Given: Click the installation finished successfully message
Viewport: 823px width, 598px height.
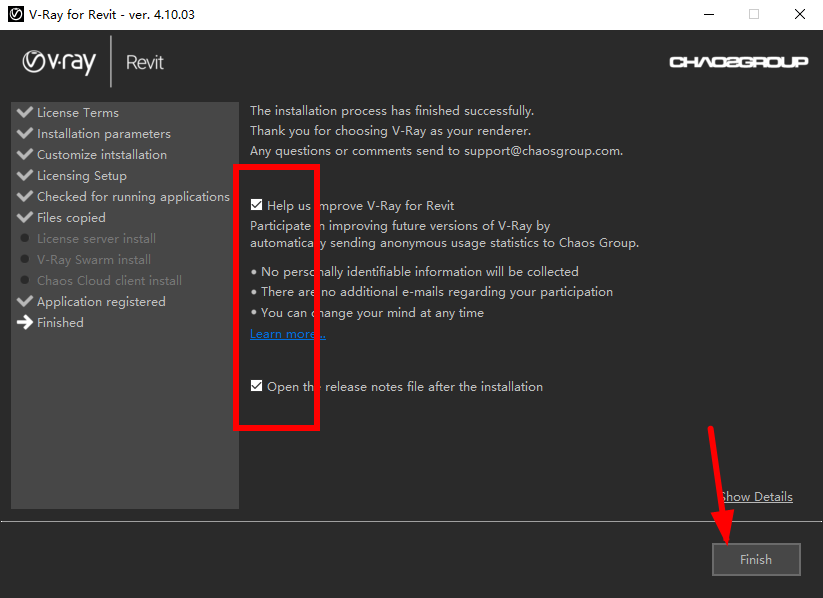Looking at the screenshot, I should (392, 111).
